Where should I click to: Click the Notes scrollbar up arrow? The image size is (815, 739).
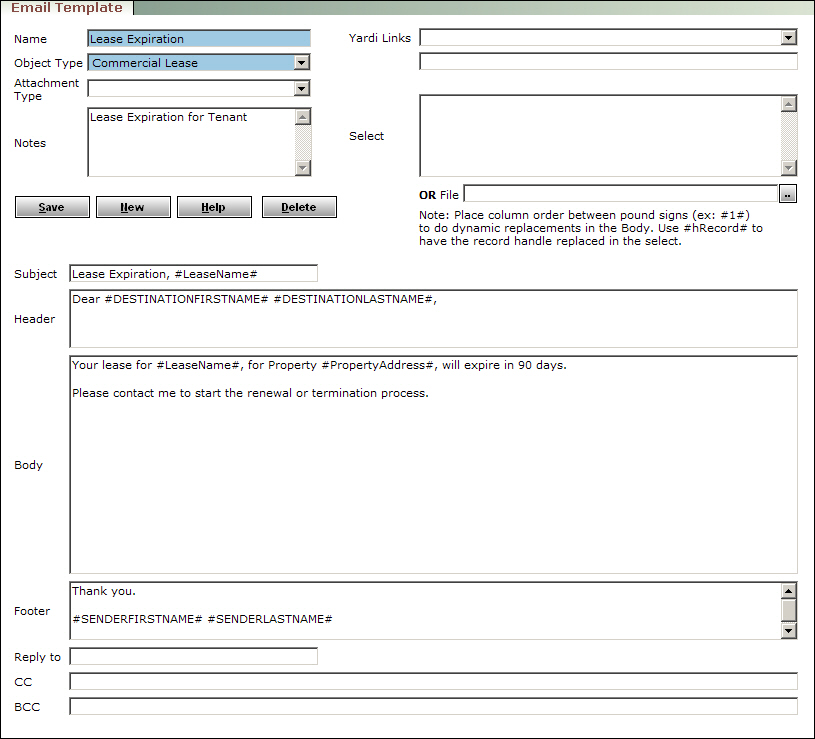tap(302, 114)
